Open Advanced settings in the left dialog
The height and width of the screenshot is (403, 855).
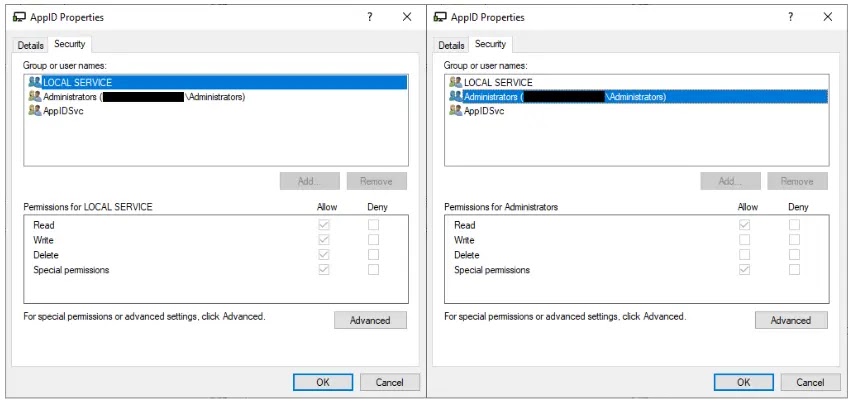point(370,320)
